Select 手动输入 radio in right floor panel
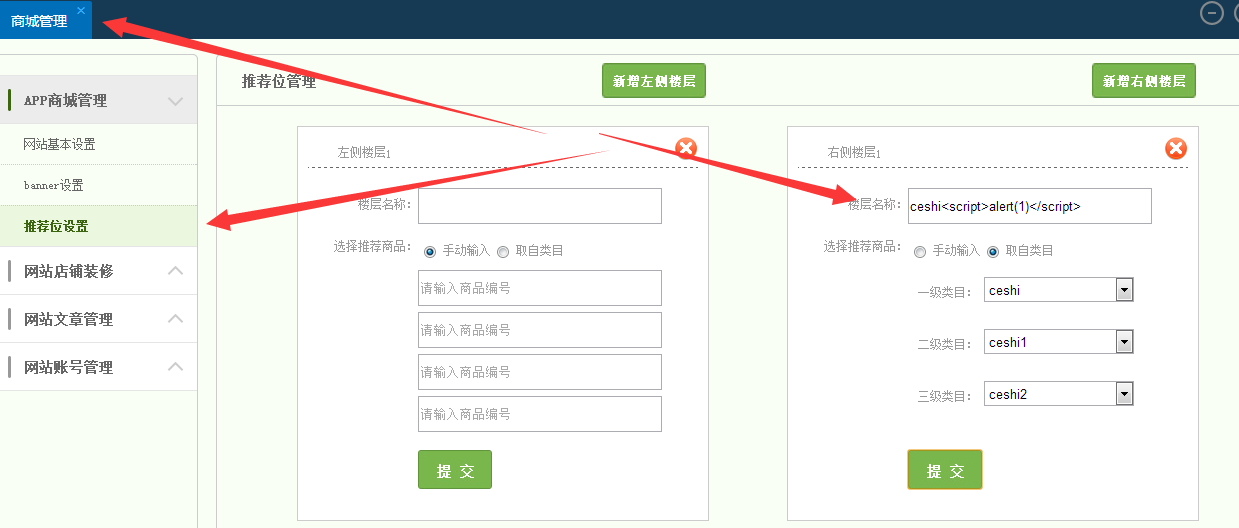Image resolution: width=1239 pixels, height=528 pixels. [x=920, y=251]
